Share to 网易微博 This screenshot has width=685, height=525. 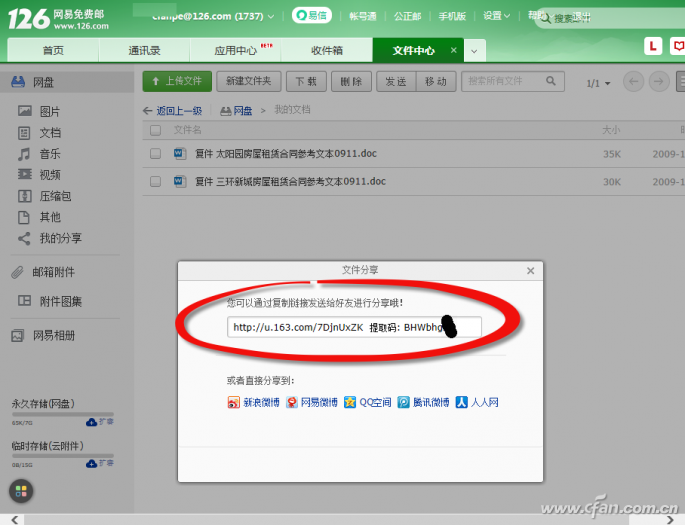click(x=311, y=402)
